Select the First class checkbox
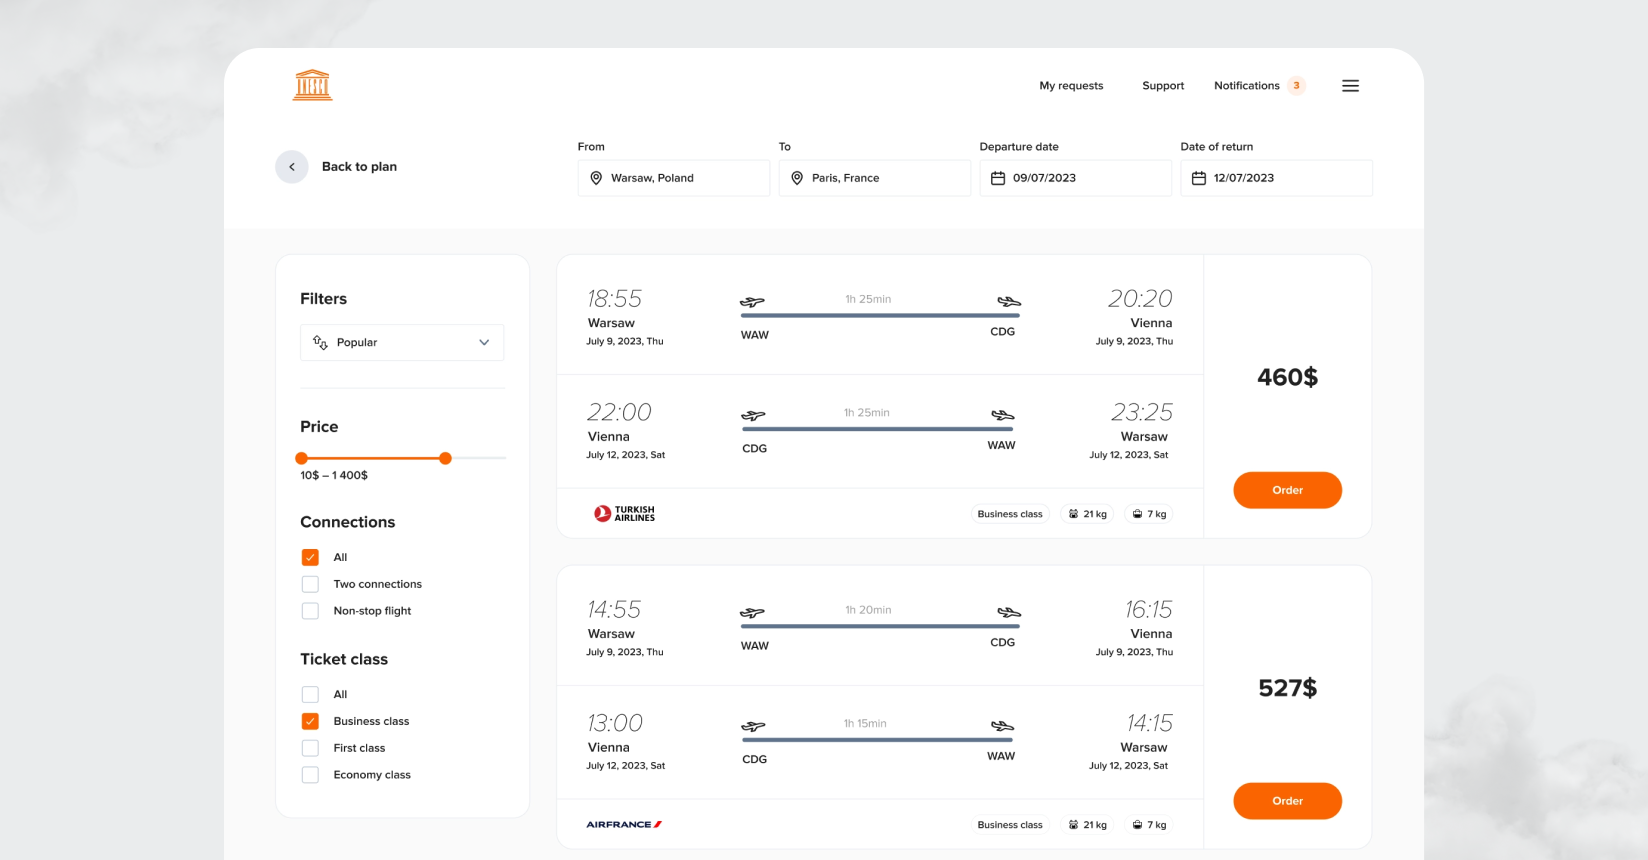Screen dimensions: 1648x860 pyautogui.click(x=310, y=748)
